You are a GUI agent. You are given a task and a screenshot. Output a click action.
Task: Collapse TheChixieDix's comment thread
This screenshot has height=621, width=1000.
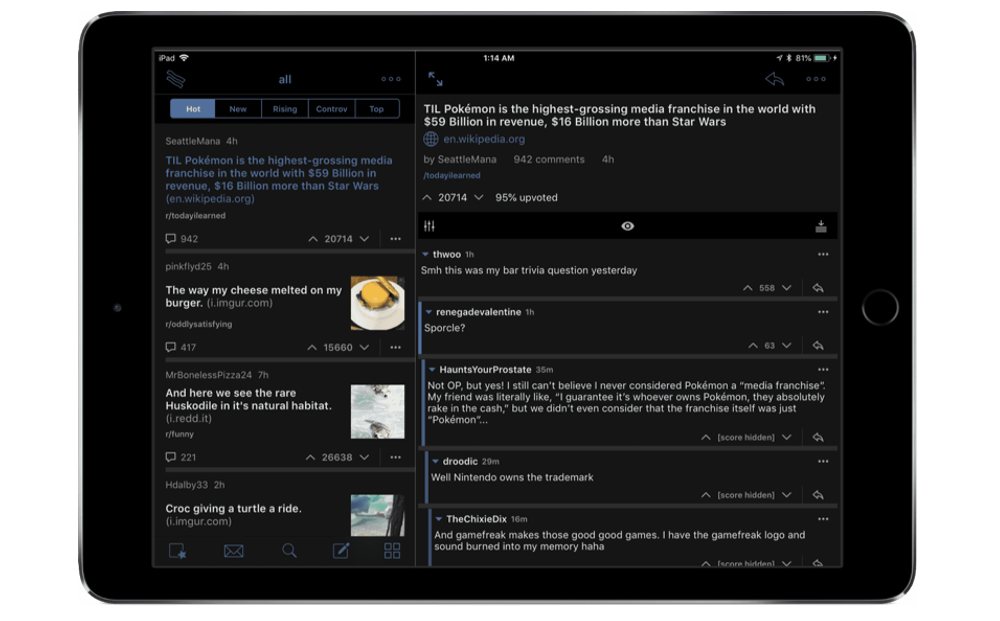[x=439, y=519]
